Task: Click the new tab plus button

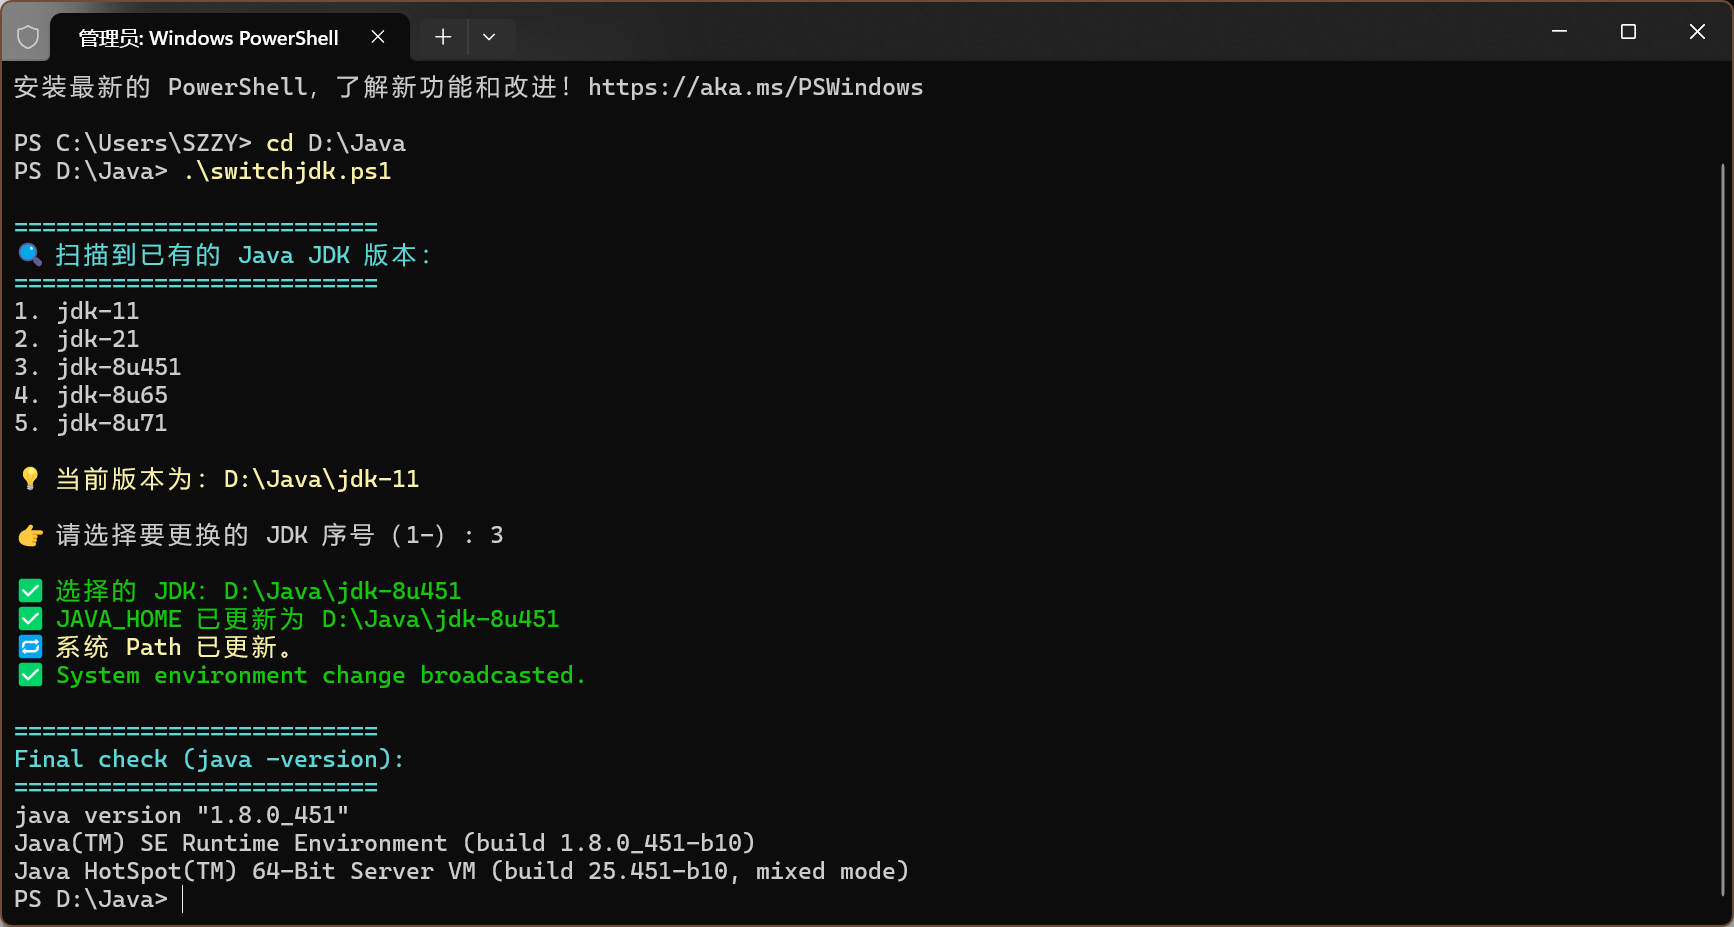Action: pos(442,36)
